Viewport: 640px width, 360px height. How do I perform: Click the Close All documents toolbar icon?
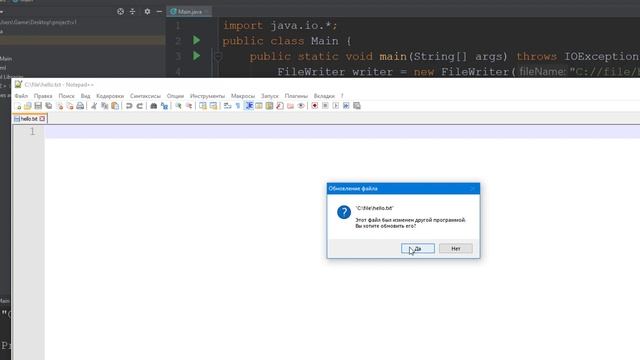coord(70,106)
